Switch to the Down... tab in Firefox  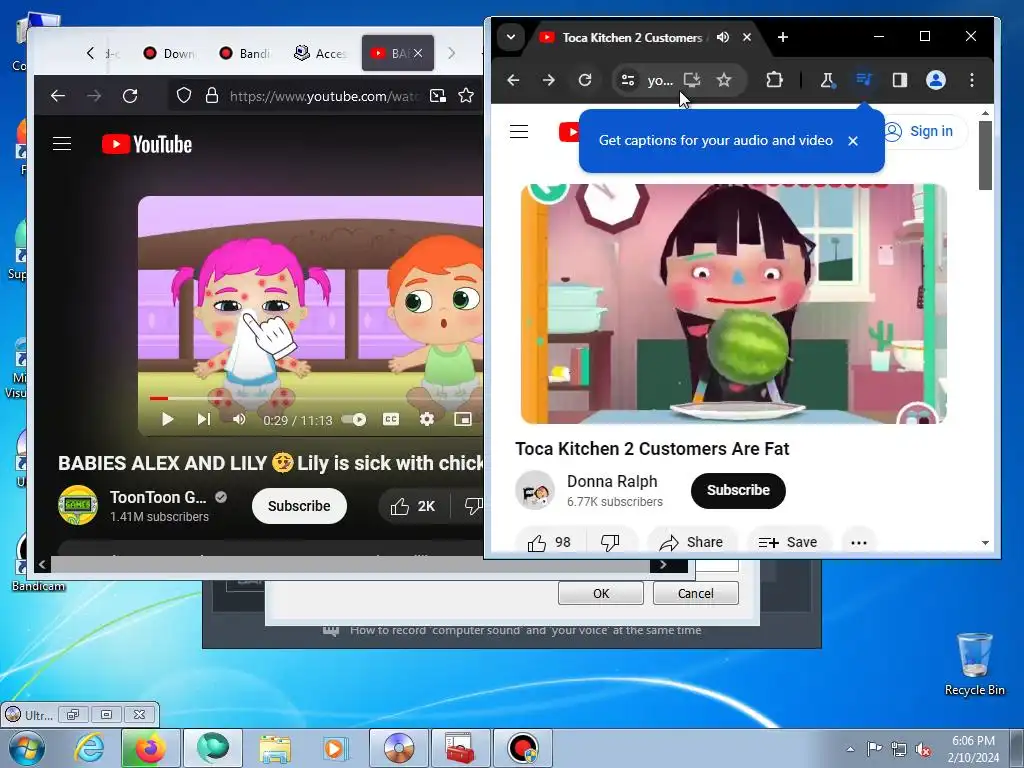click(169, 54)
